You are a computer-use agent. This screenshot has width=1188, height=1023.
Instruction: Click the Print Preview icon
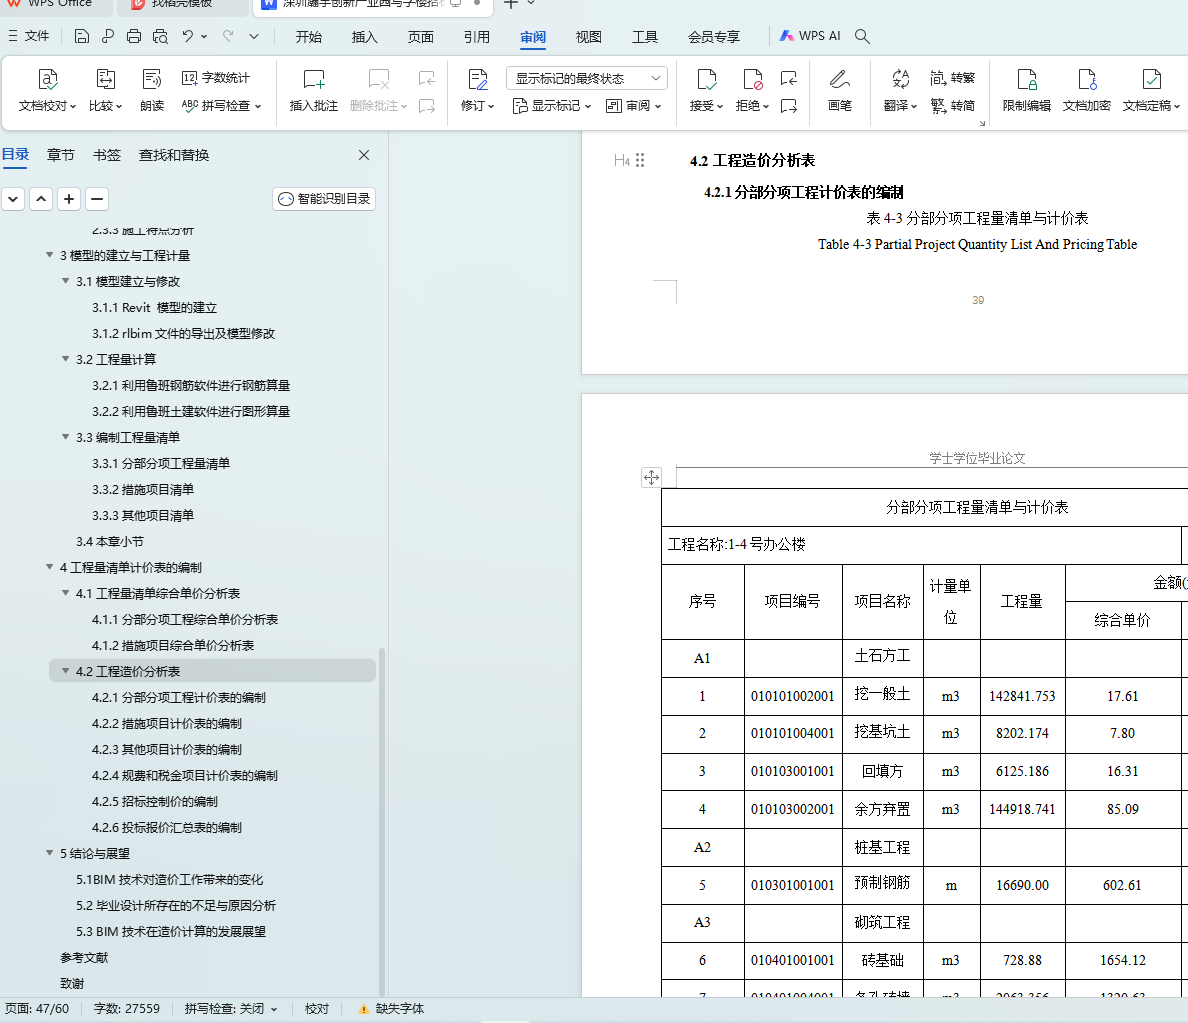pyautogui.click(x=160, y=36)
